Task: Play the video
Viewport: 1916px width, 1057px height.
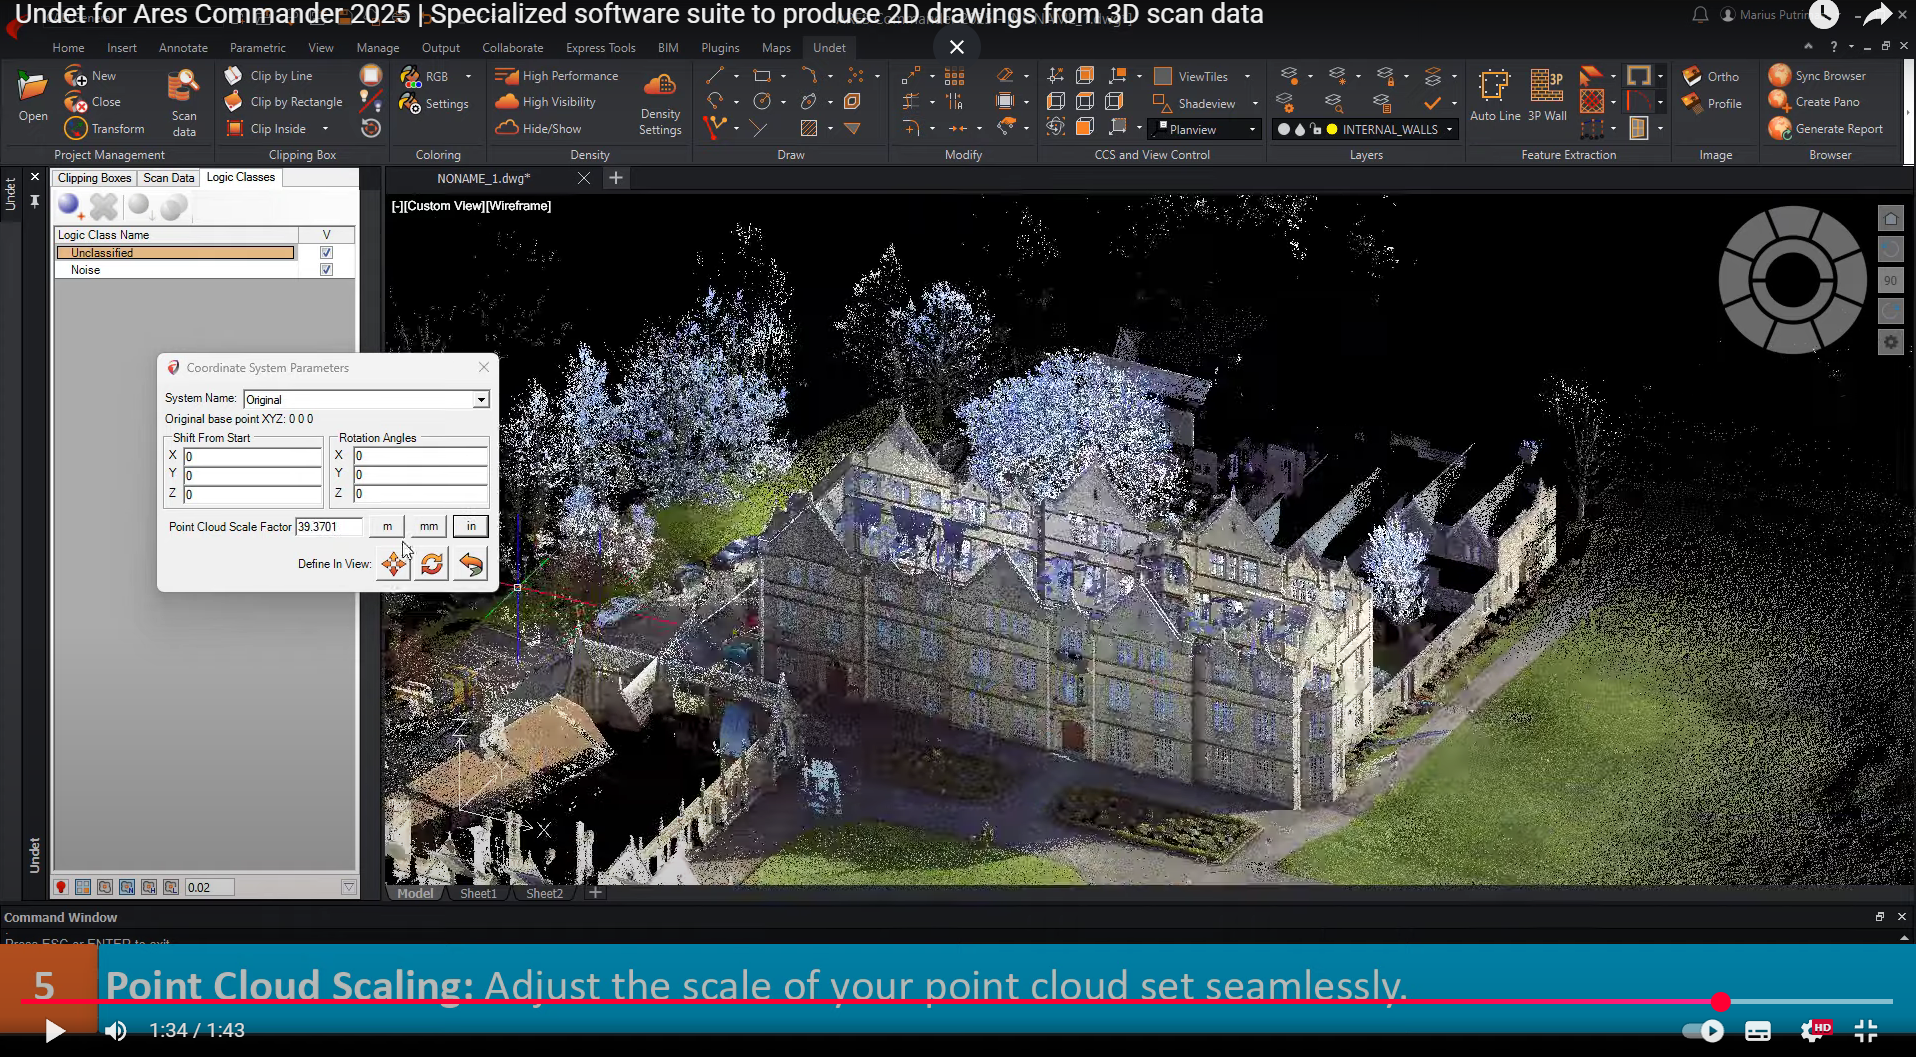Action: coord(55,1030)
